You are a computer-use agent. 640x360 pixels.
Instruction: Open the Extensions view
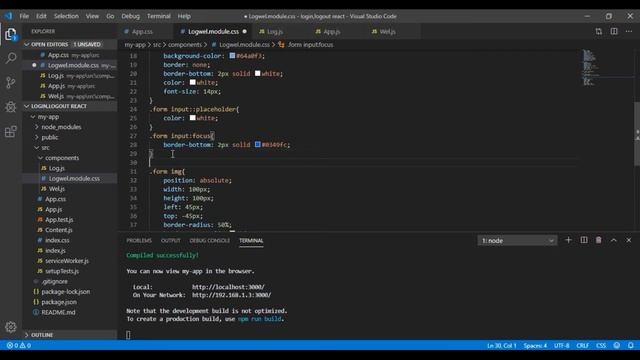[x=11, y=131]
